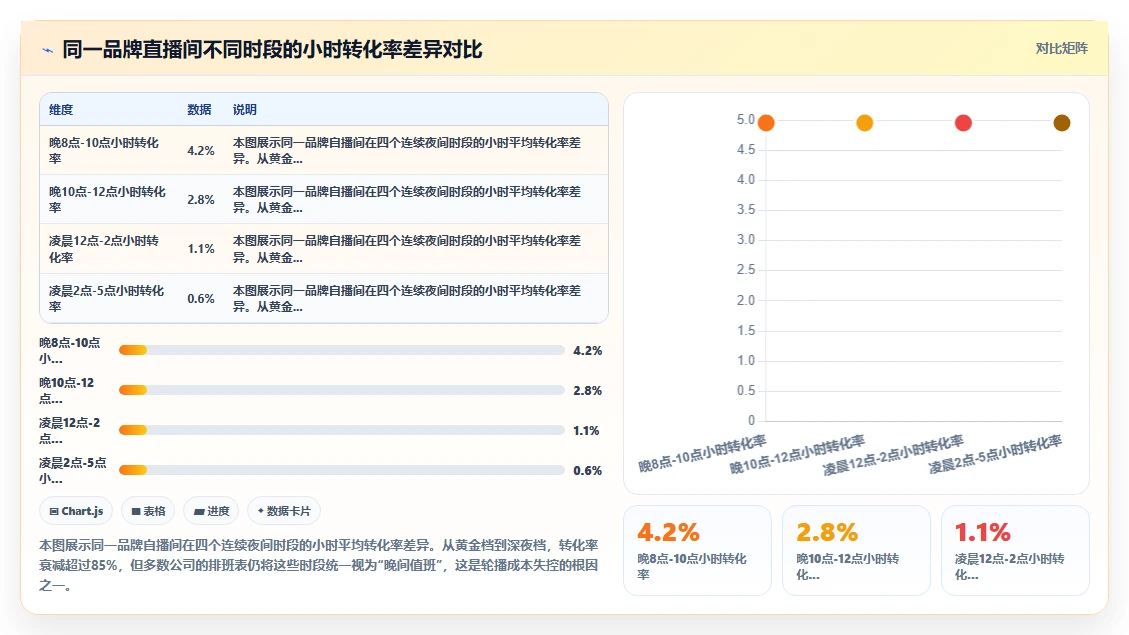Click the 2.8% table cell

[201, 199]
